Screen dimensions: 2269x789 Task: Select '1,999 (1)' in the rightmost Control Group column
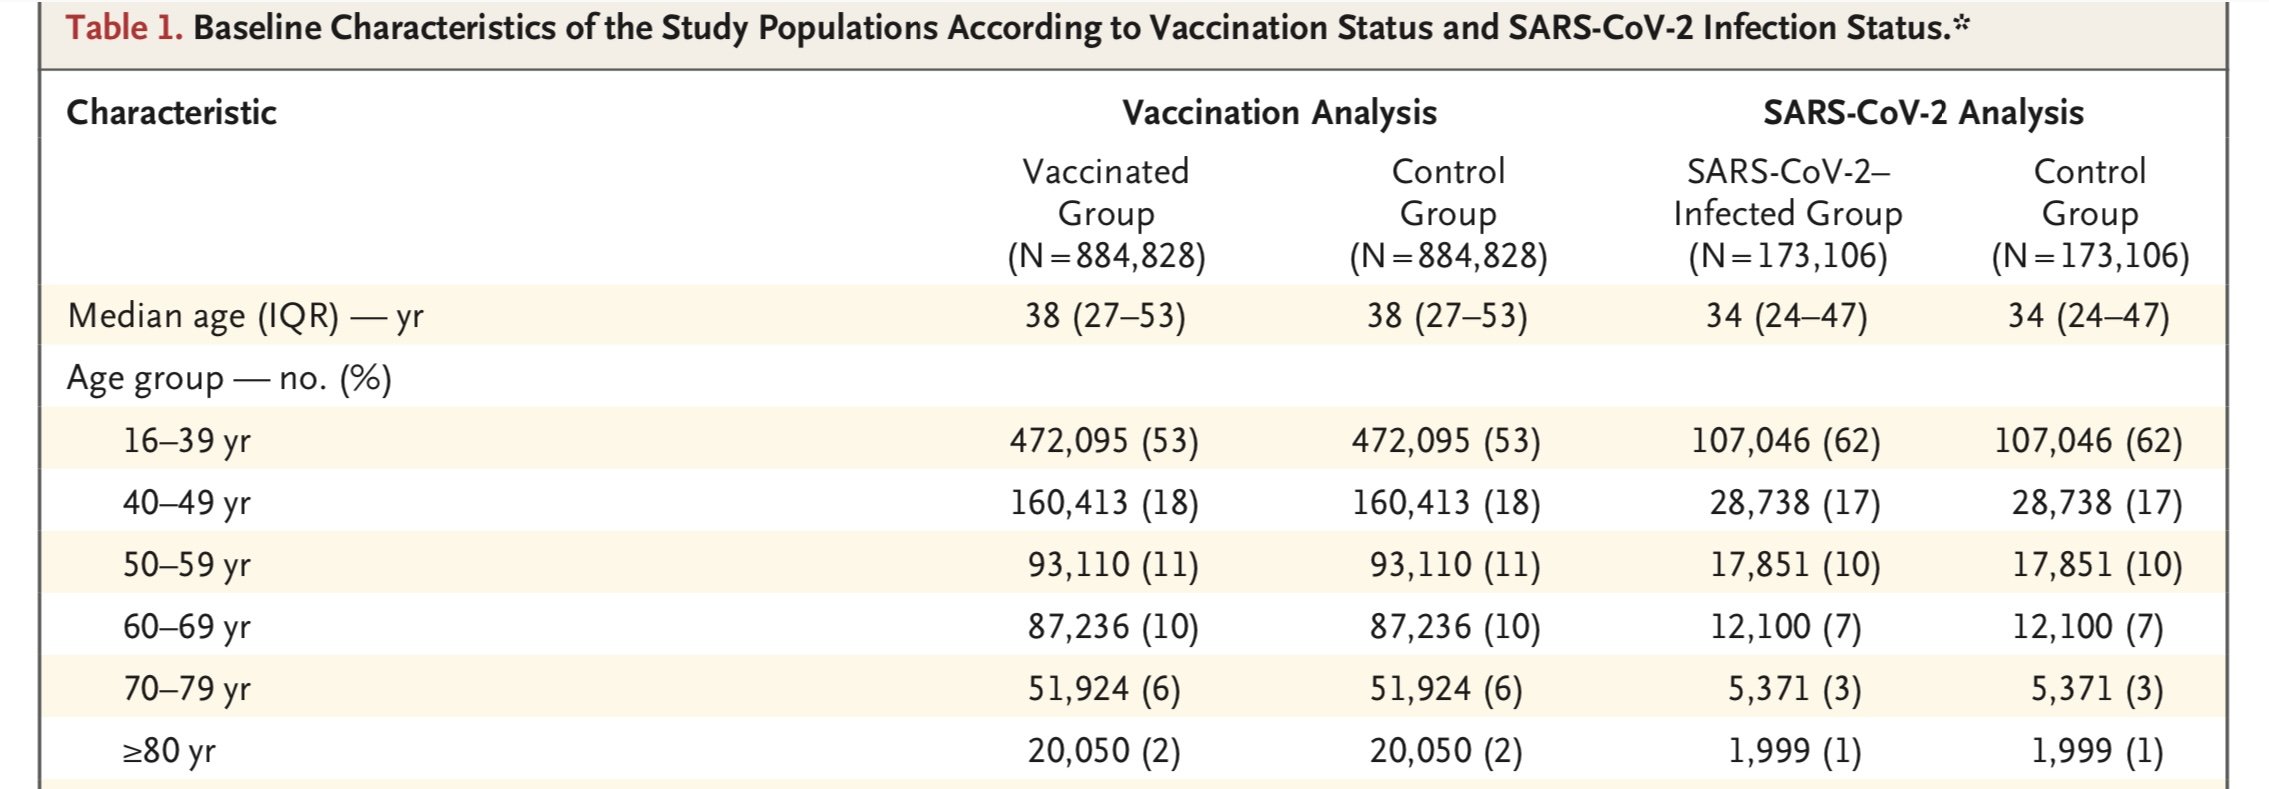pos(2096,751)
